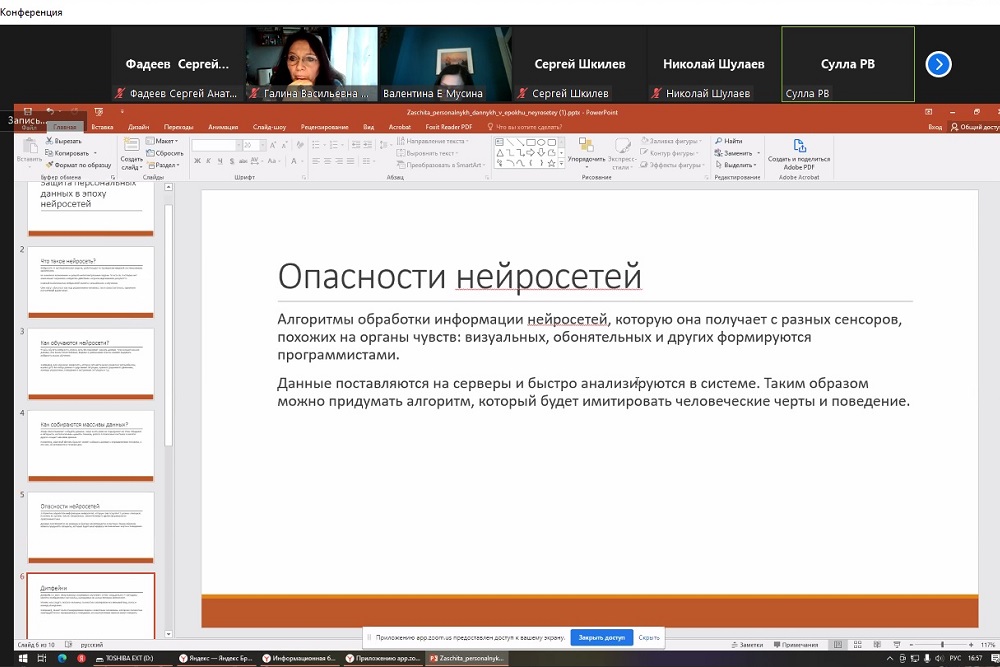The image size is (1000, 667).
Task: Click the Cut (Вырезать) scissors icon
Action: pos(51,141)
